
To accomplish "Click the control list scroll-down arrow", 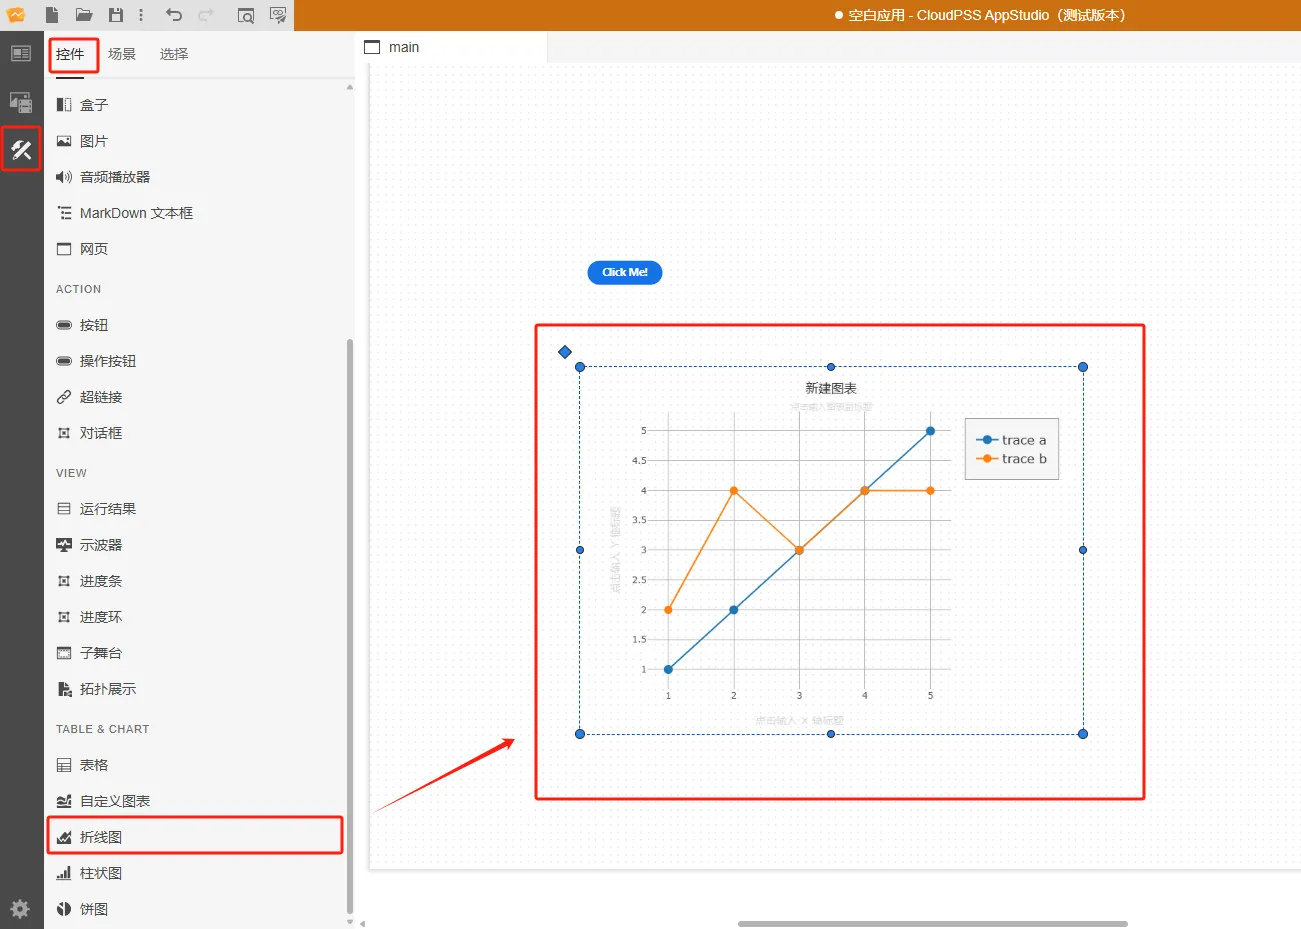I will point(350,922).
